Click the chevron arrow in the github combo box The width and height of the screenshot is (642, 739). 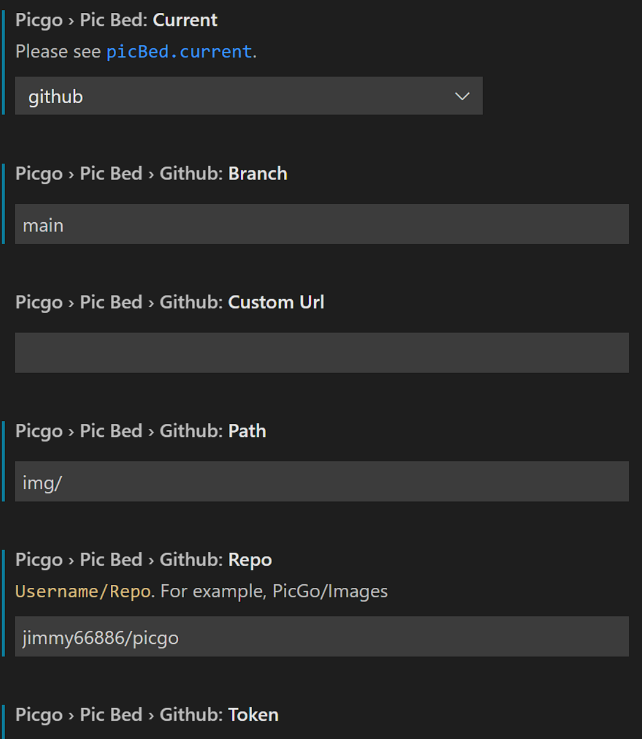pyautogui.click(x=462, y=96)
